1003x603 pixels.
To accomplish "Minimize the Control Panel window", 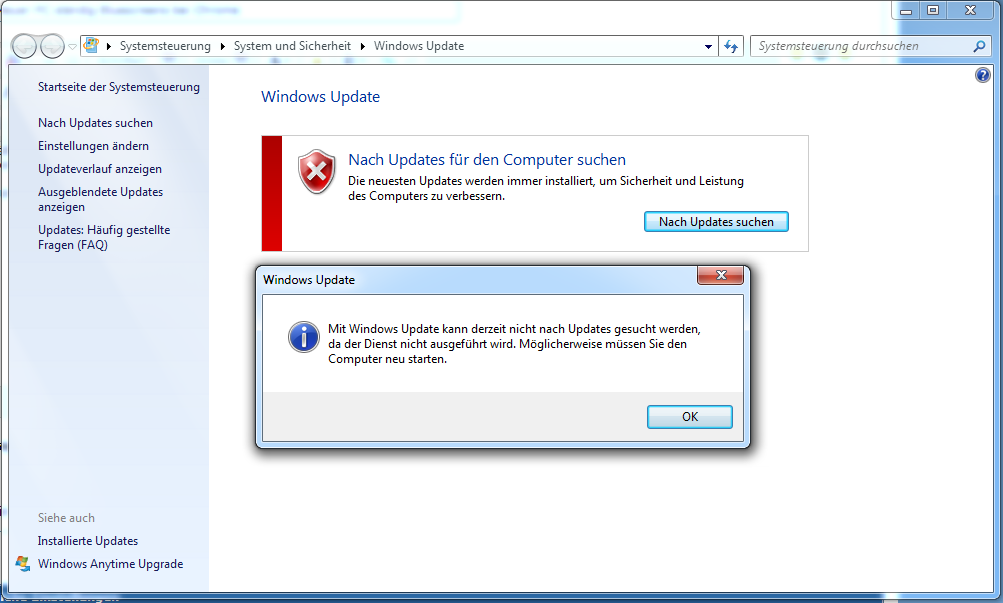I will click(x=906, y=10).
